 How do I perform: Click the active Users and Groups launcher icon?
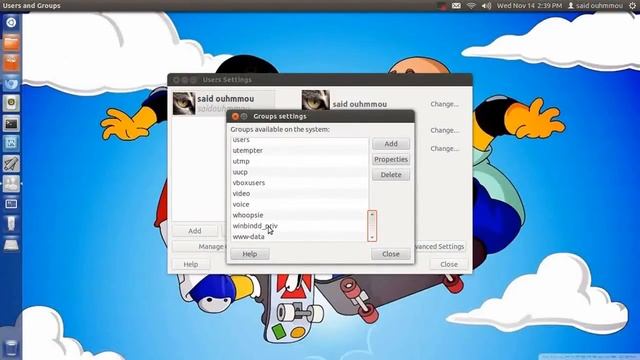click(x=11, y=184)
